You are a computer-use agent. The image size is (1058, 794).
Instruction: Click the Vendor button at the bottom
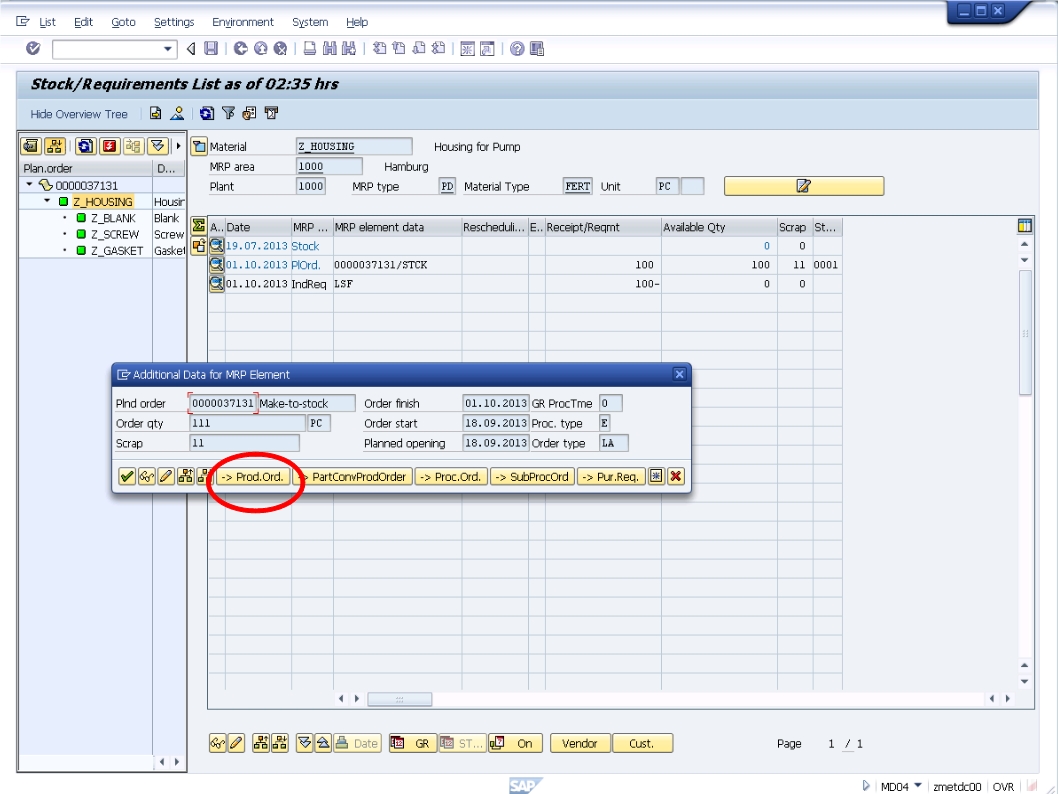click(x=580, y=743)
